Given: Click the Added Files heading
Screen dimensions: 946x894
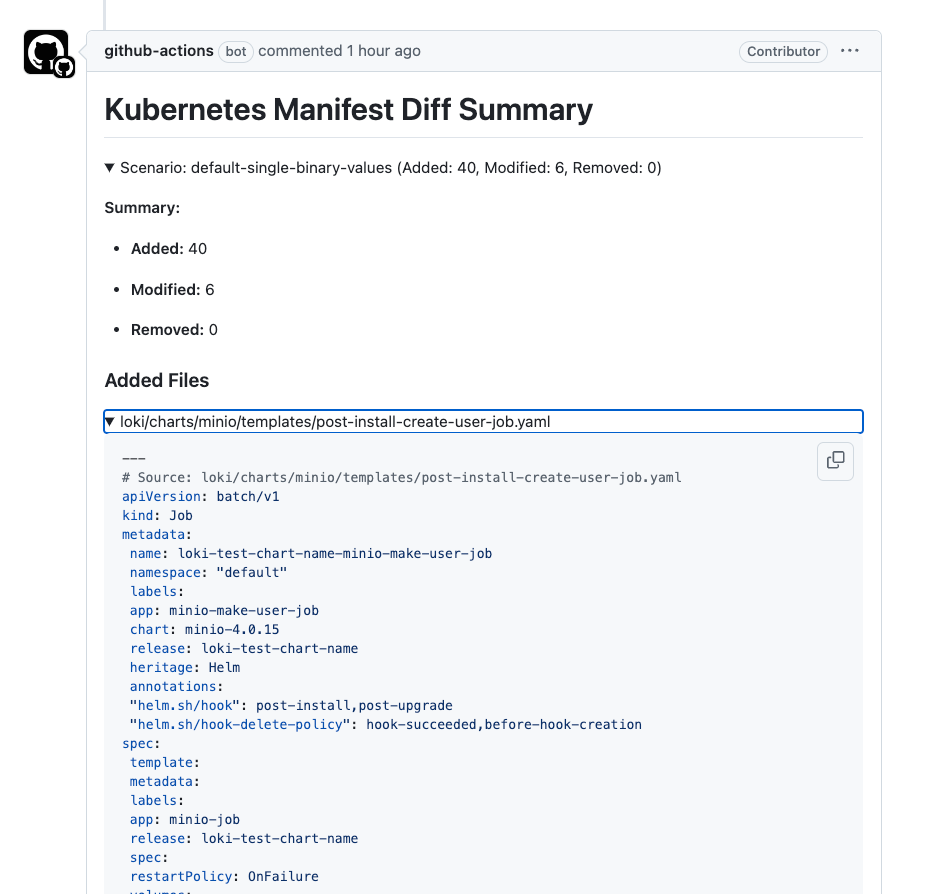Looking at the screenshot, I should pos(157,380).
